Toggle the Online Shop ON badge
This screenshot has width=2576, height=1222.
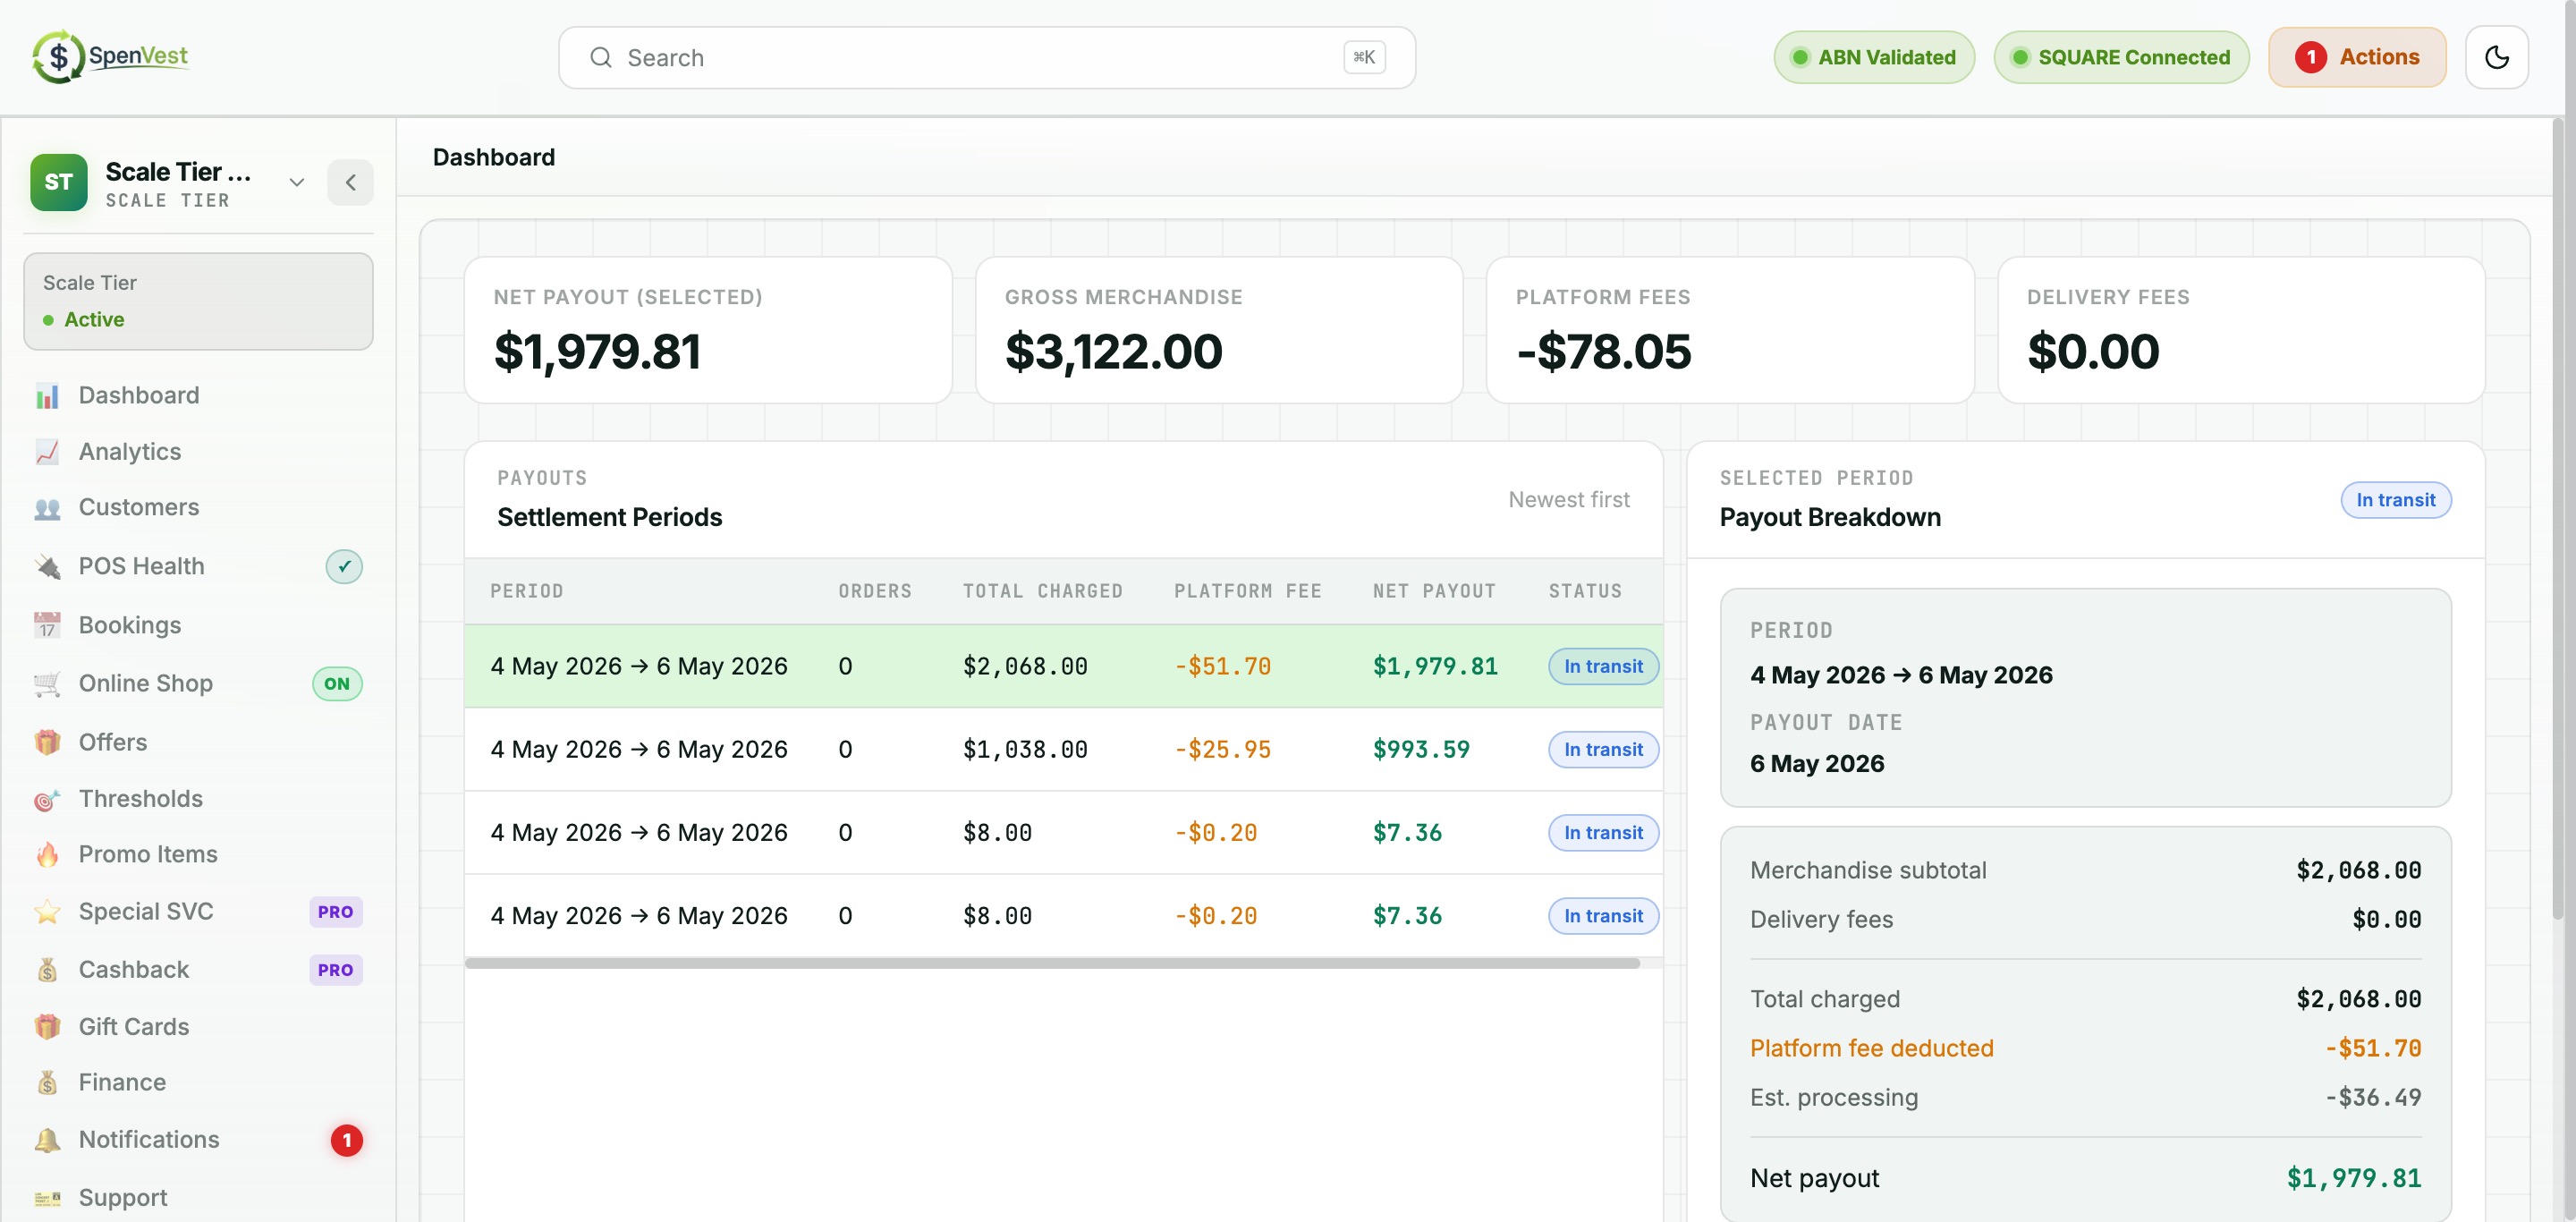pos(337,684)
